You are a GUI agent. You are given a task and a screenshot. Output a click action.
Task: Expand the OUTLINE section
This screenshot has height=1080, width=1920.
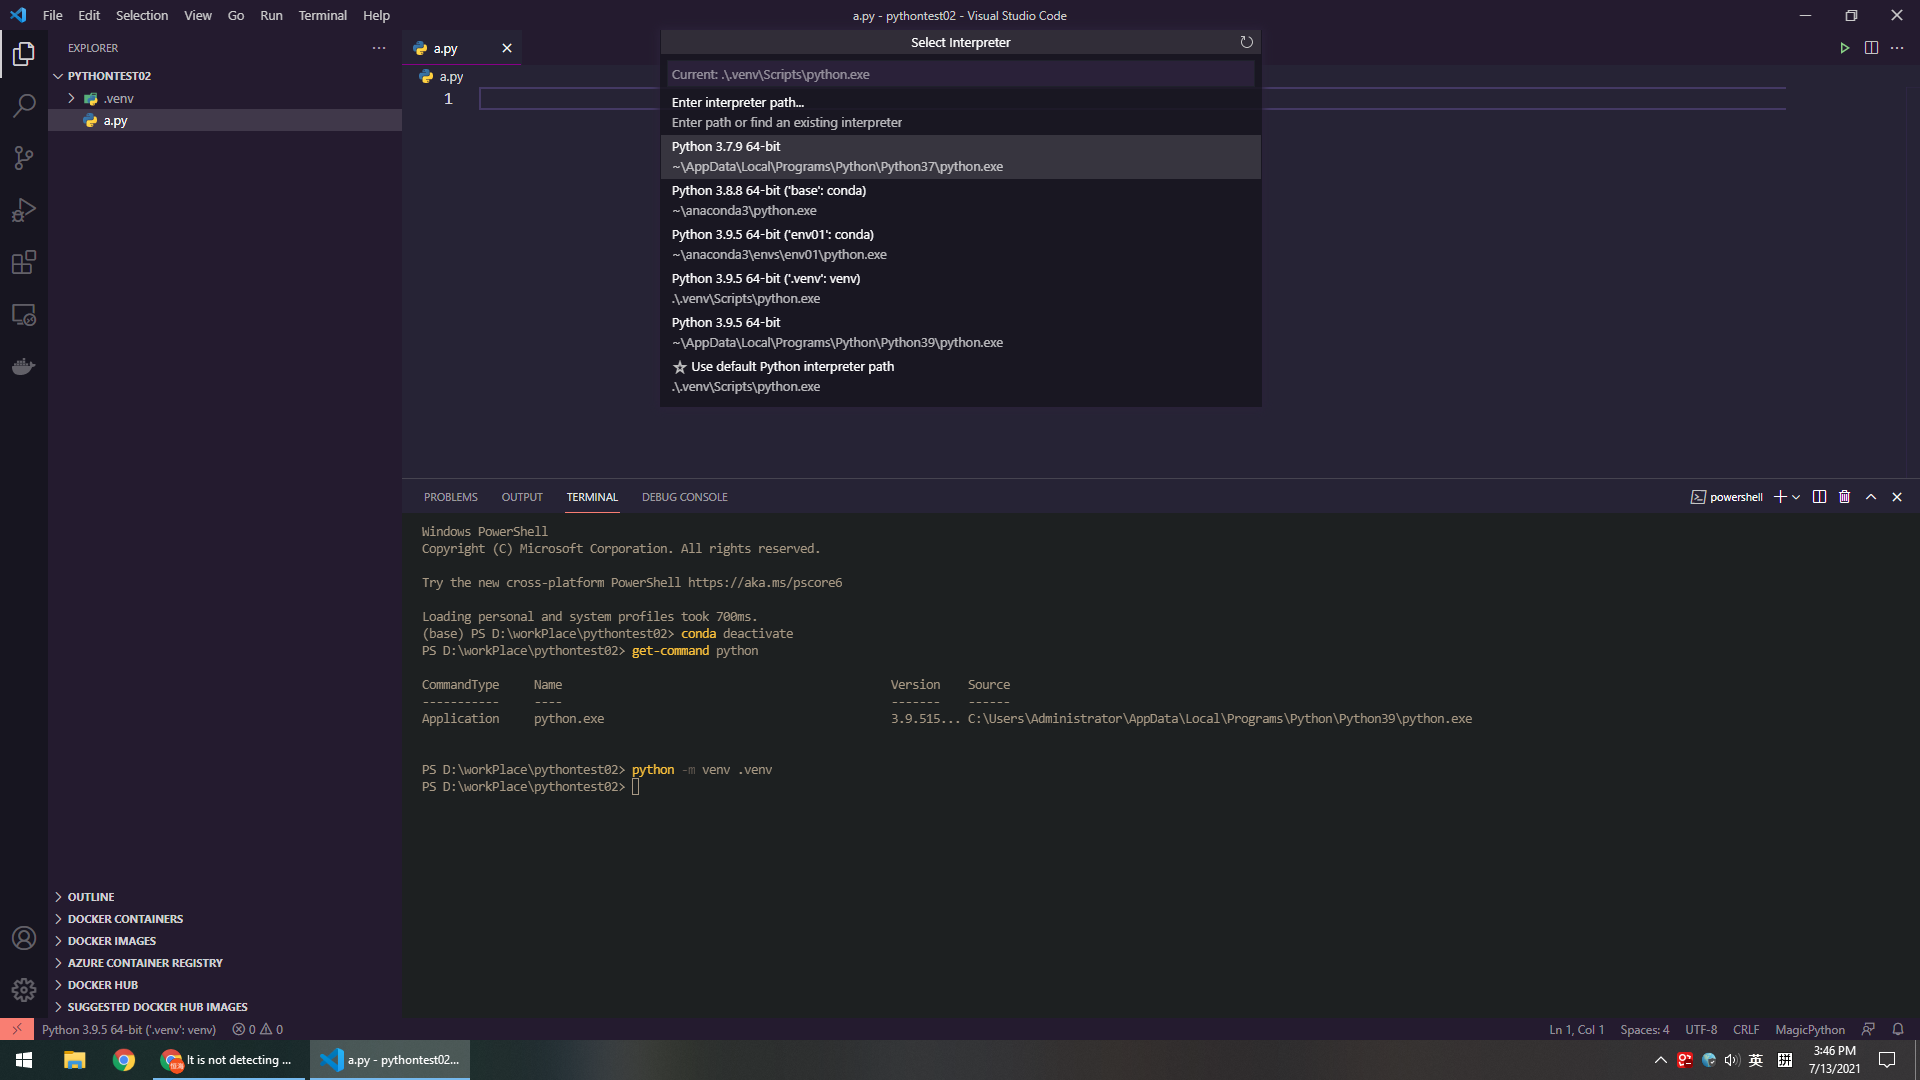(x=90, y=896)
